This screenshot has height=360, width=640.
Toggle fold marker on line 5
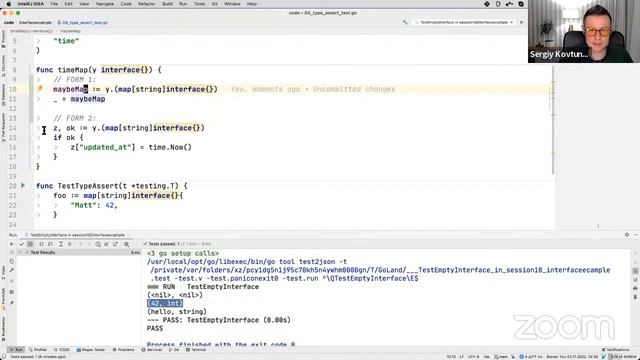click(x=39, y=41)
